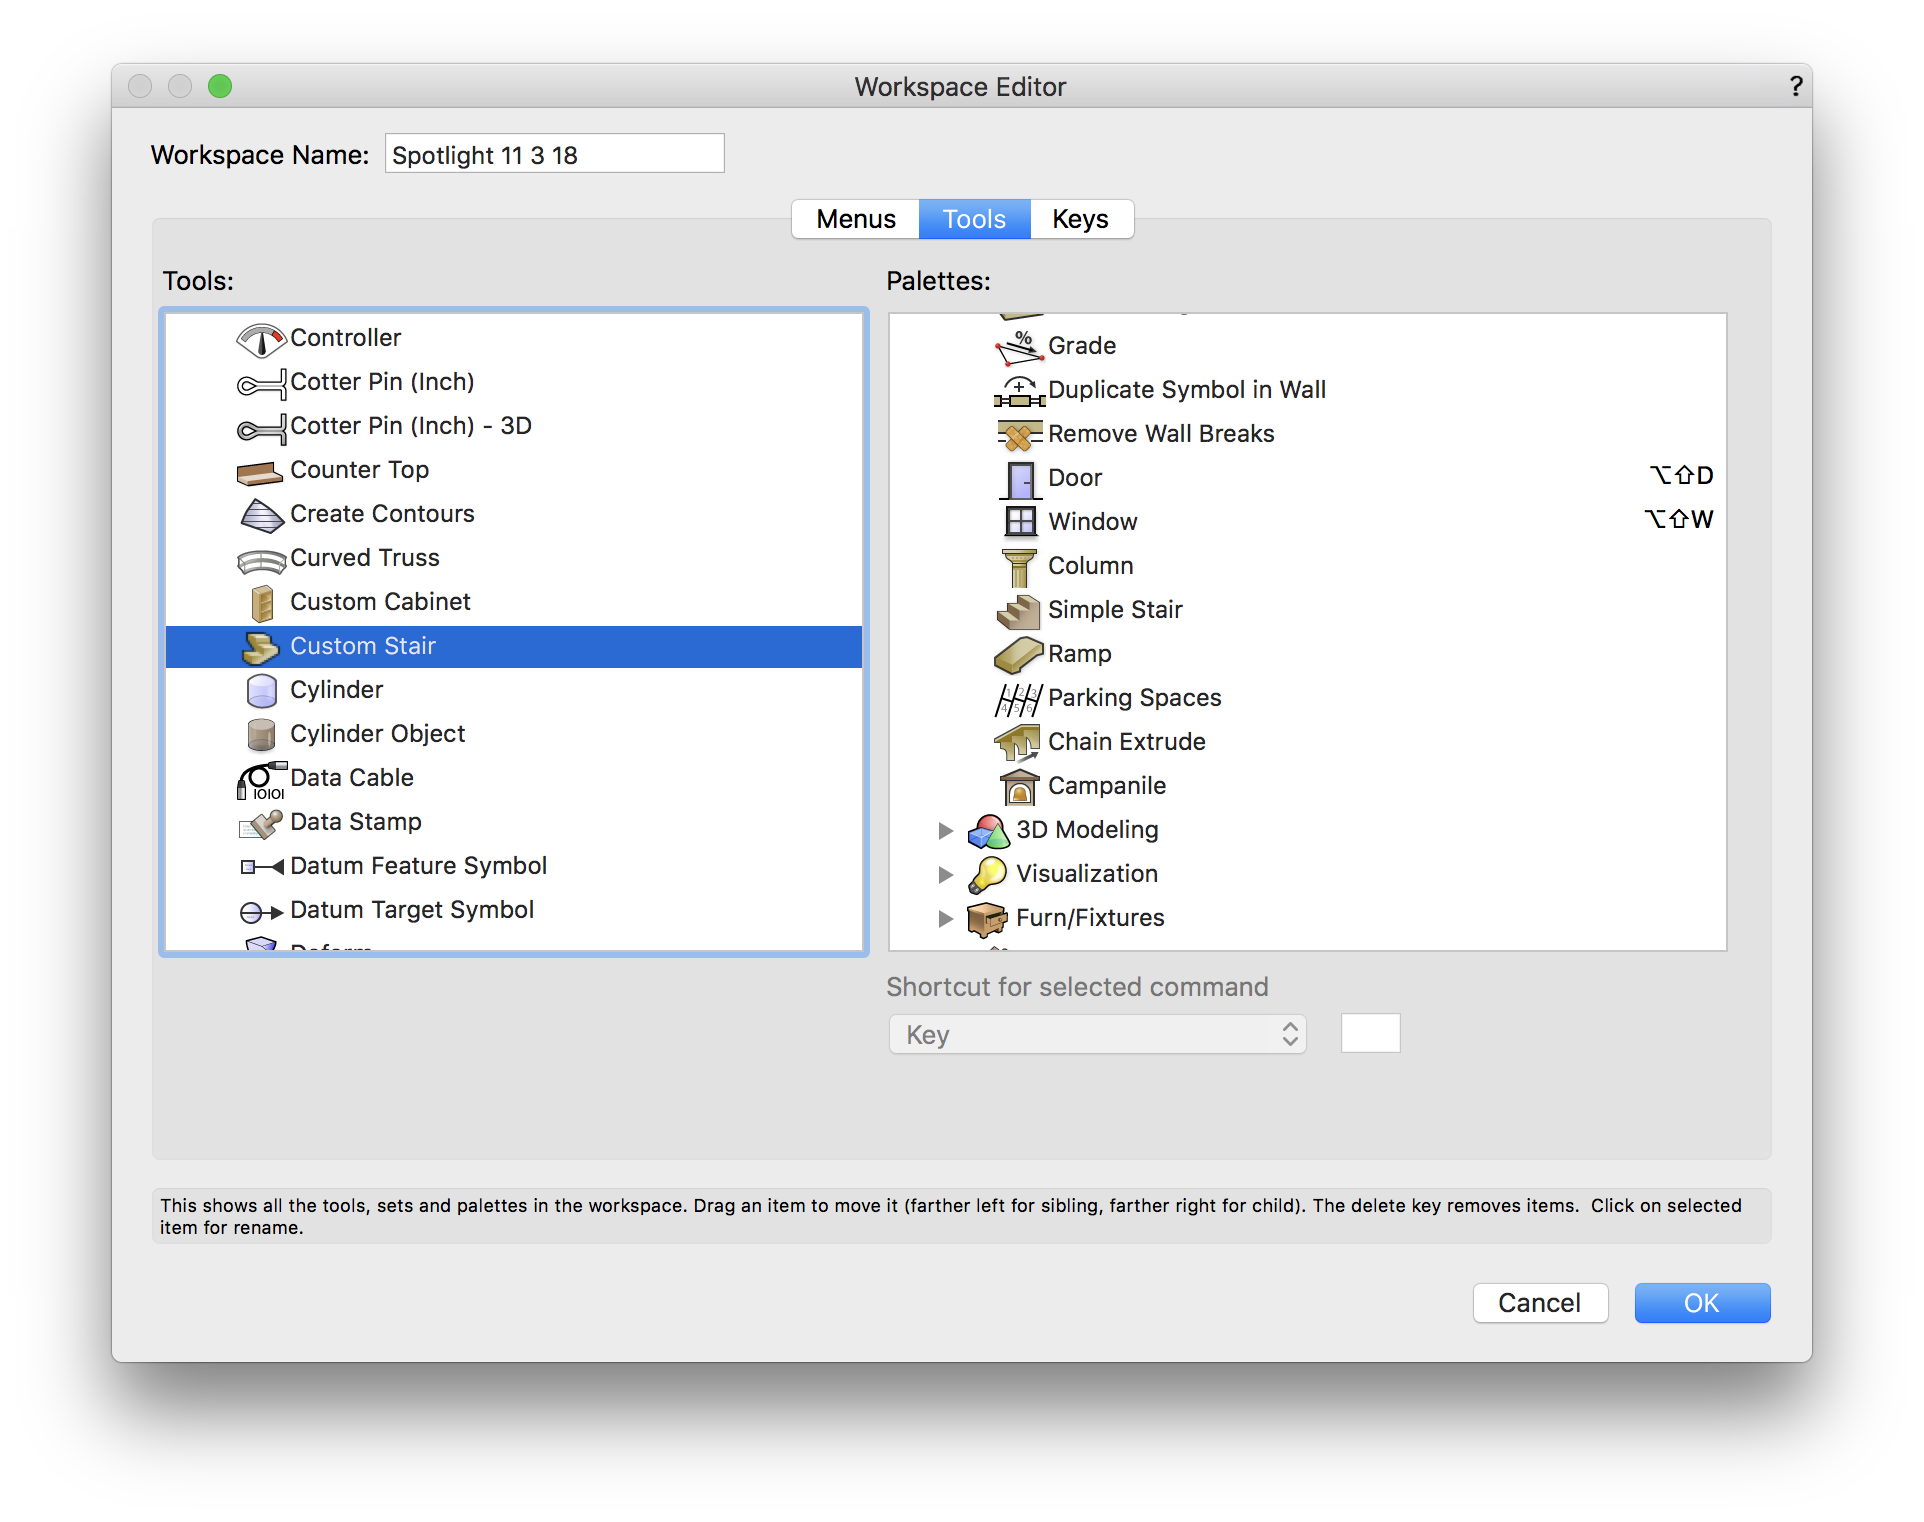Click the Door icon in Palettes
Viewport: 1924px width, 1522px height.
pyautogui.click(x=1020, y=479)
